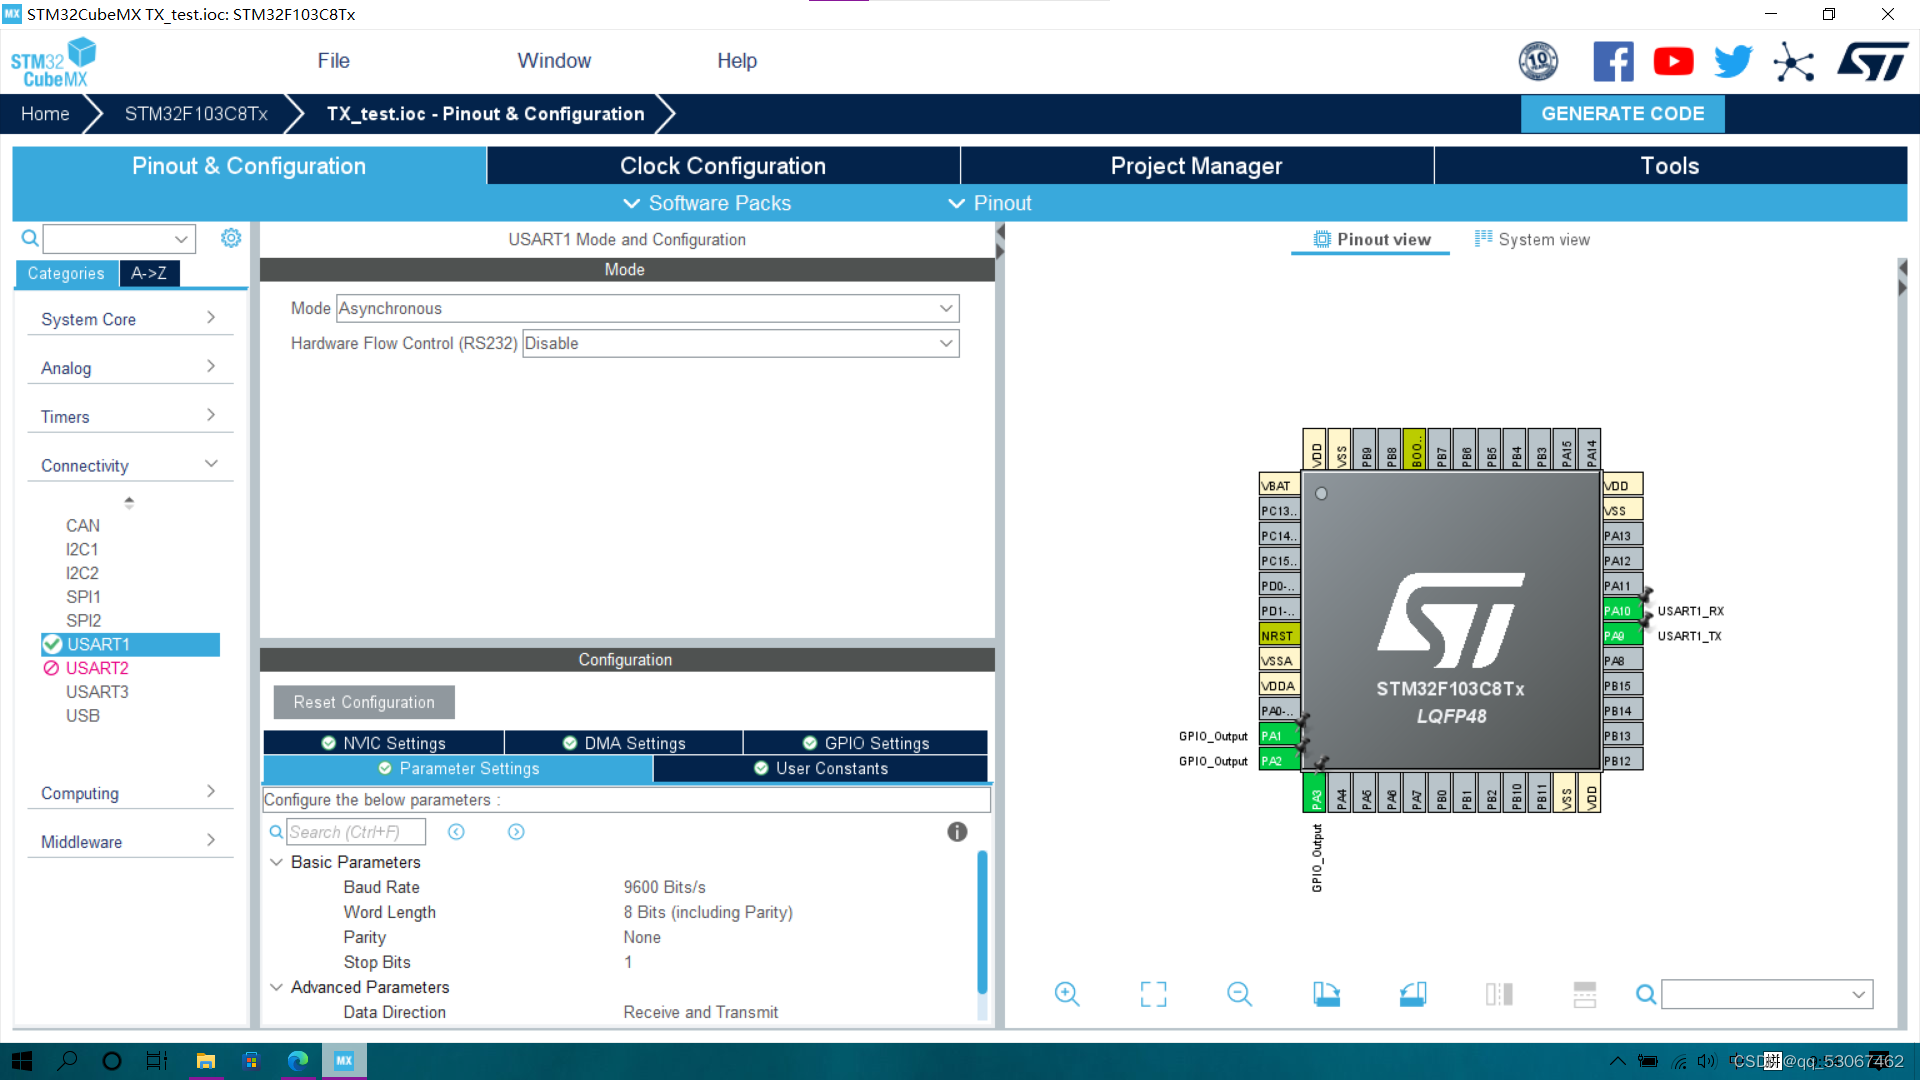Click the green PA10 pin on the chip

(x=1619, y=611)
